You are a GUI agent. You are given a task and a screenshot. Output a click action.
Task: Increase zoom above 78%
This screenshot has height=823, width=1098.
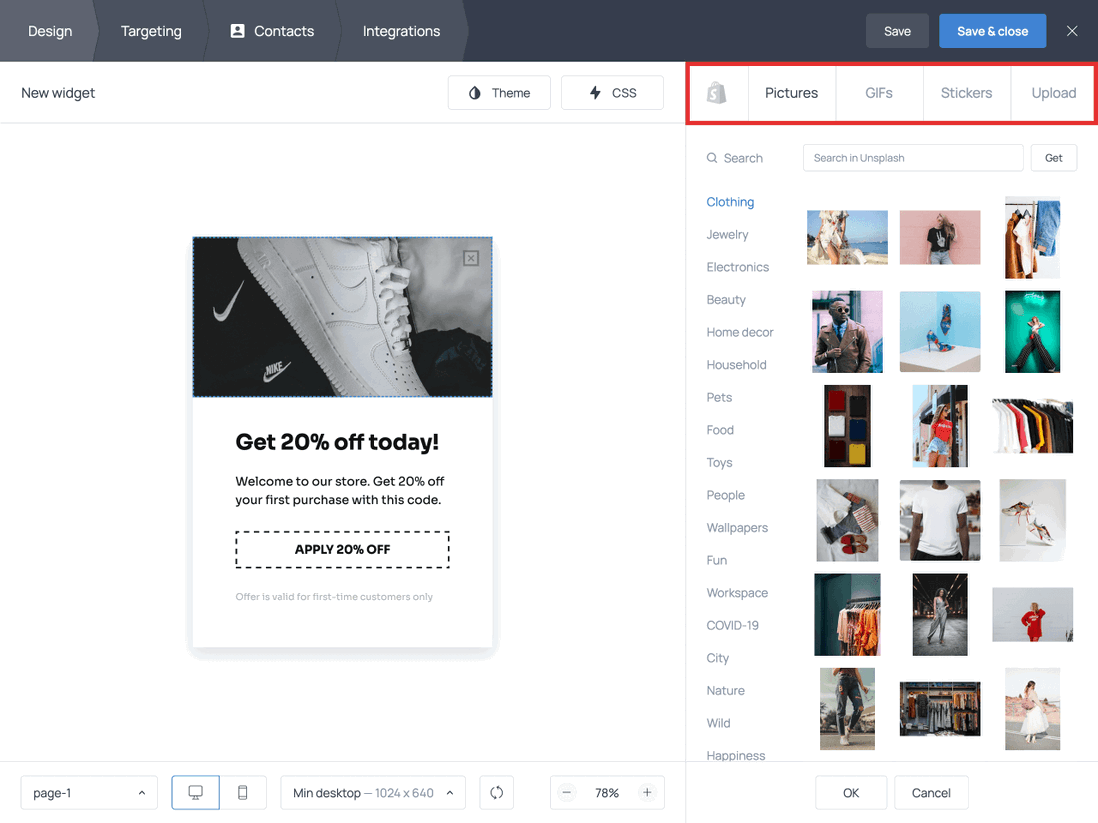[x=648, y=792]
